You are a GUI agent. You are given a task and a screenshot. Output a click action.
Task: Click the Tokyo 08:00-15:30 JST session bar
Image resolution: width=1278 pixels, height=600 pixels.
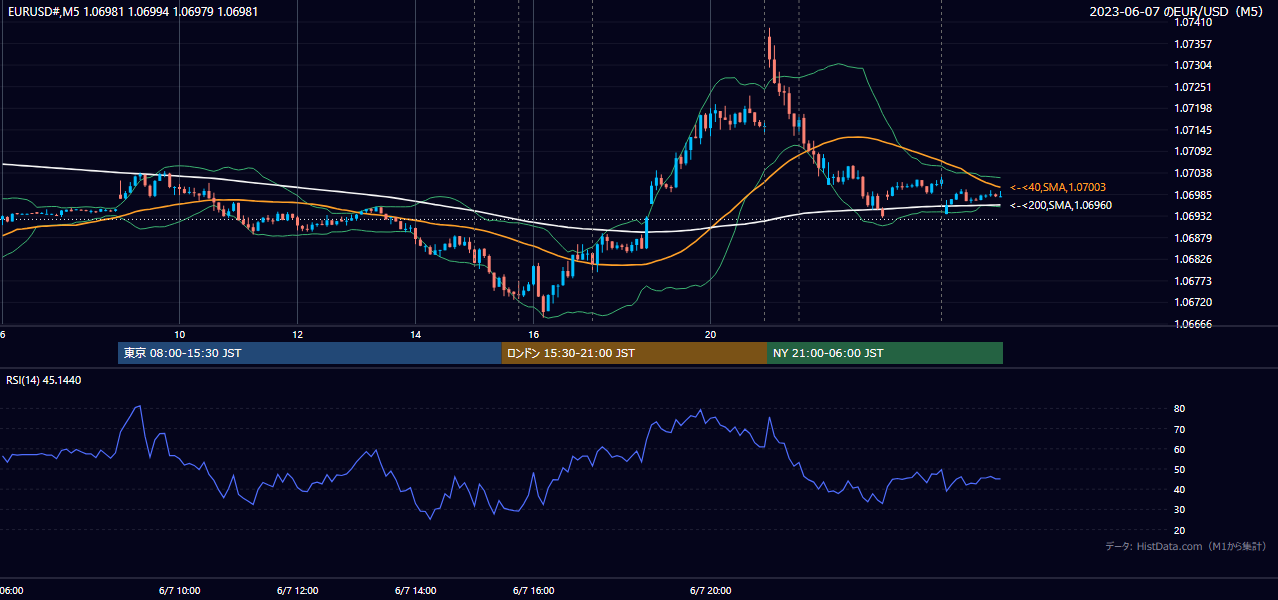[x=310, y=353]
